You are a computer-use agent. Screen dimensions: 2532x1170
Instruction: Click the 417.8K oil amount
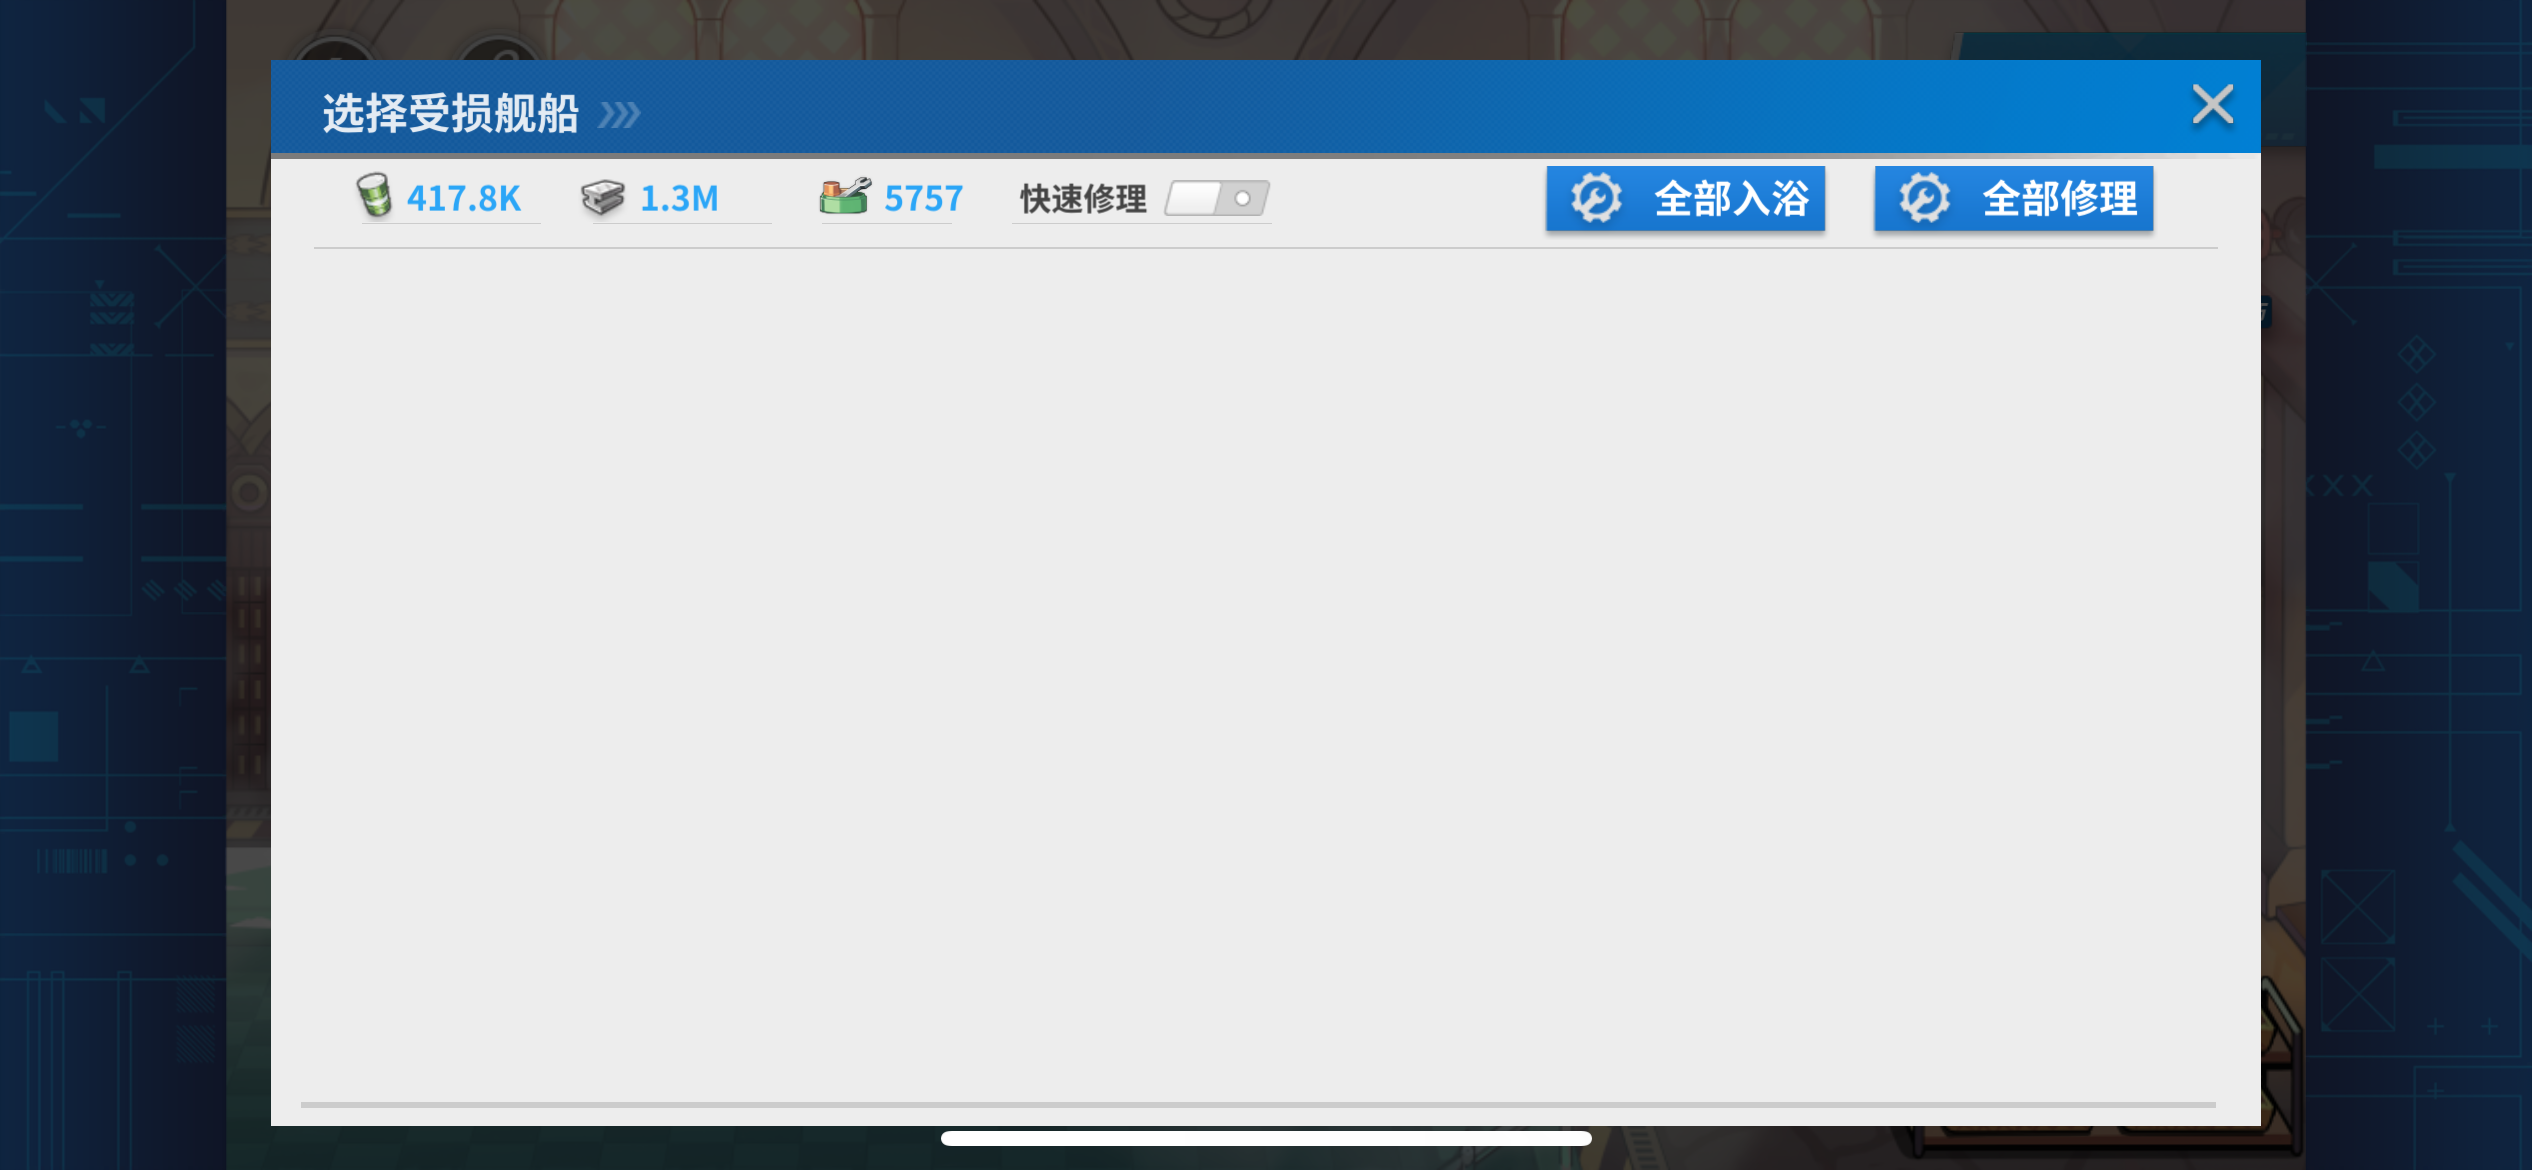click(464, 198)
